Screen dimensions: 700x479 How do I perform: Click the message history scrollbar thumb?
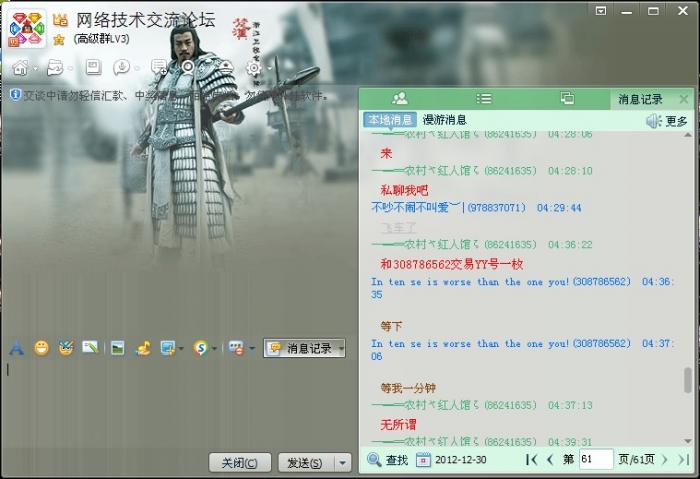click(x=688, y=380)
